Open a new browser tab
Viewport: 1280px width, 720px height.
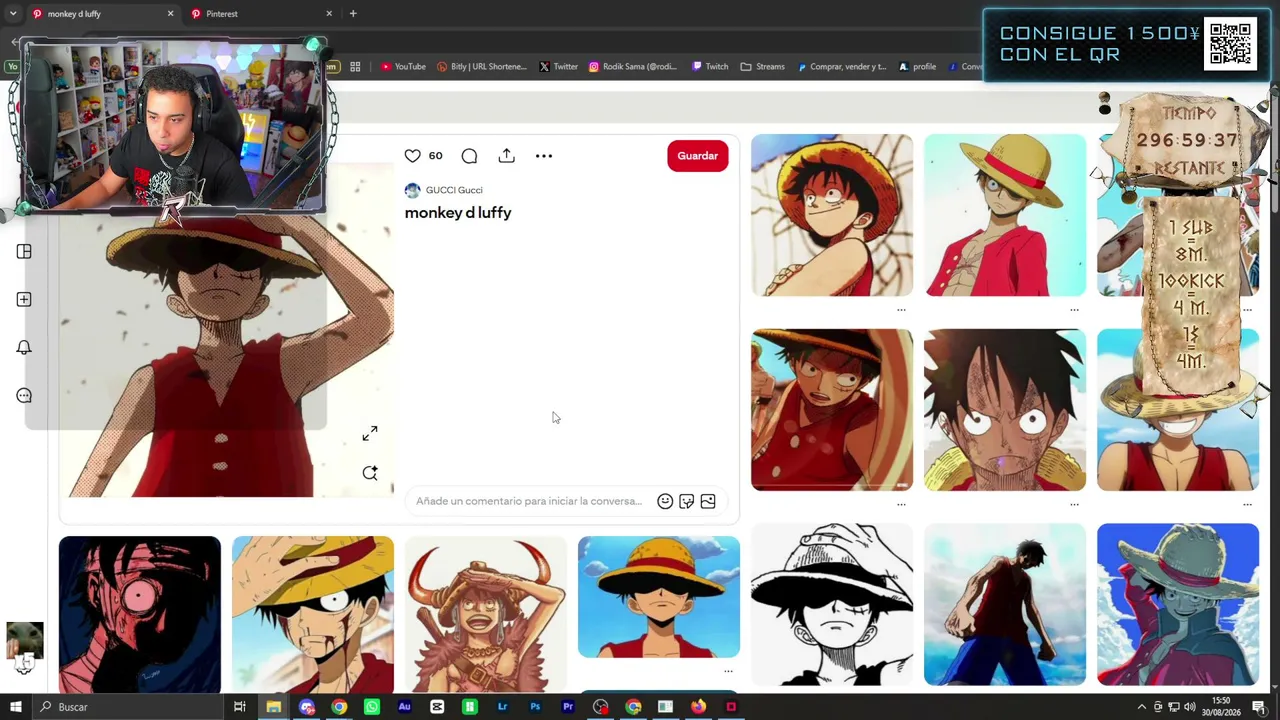point(353,14)
